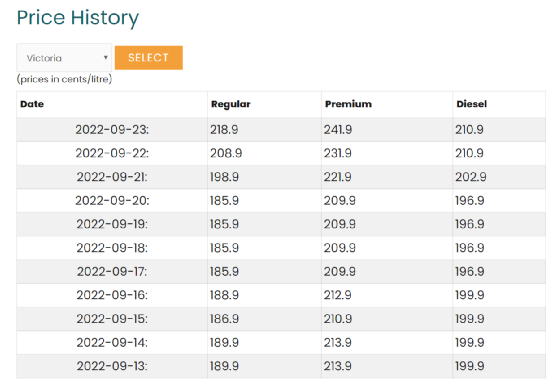Click Premium price 212.9 on 2022-09-16
This screenshot has width=553, height=379.
point(338,295)
